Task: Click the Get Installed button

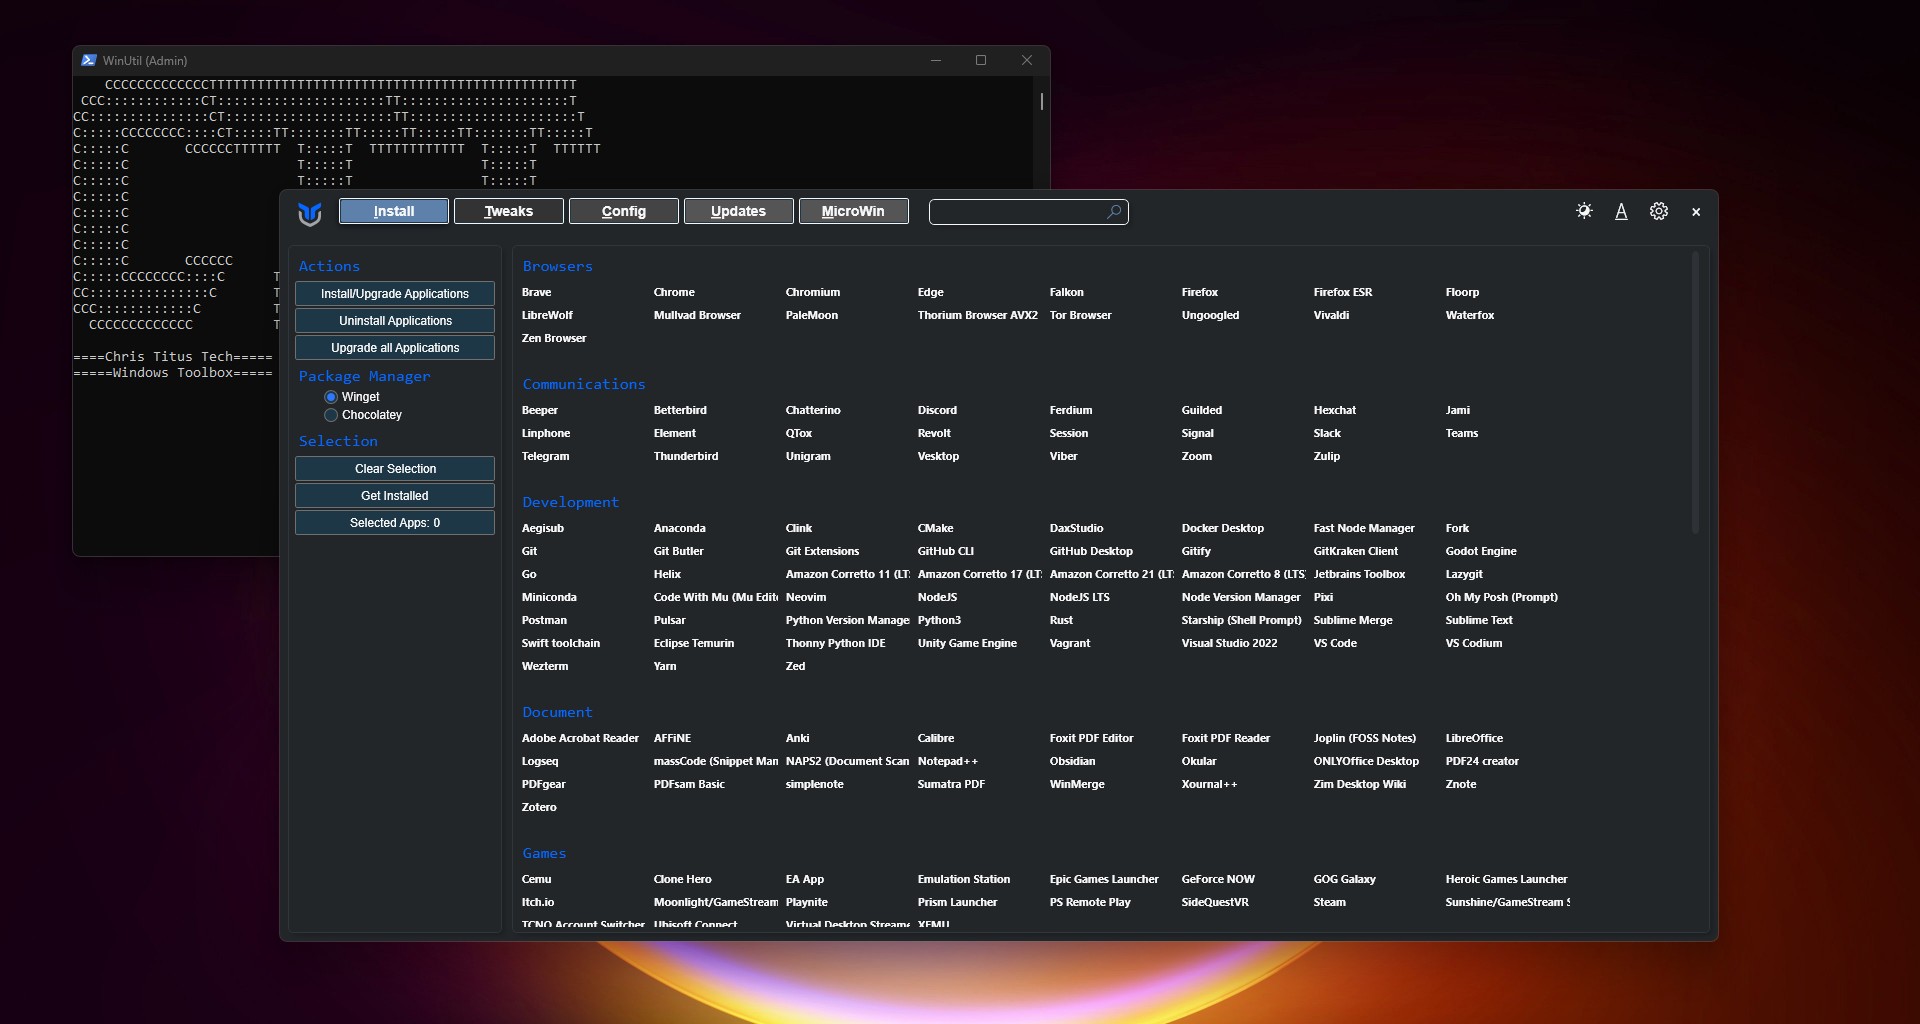Action: click(x=395, y=496)
